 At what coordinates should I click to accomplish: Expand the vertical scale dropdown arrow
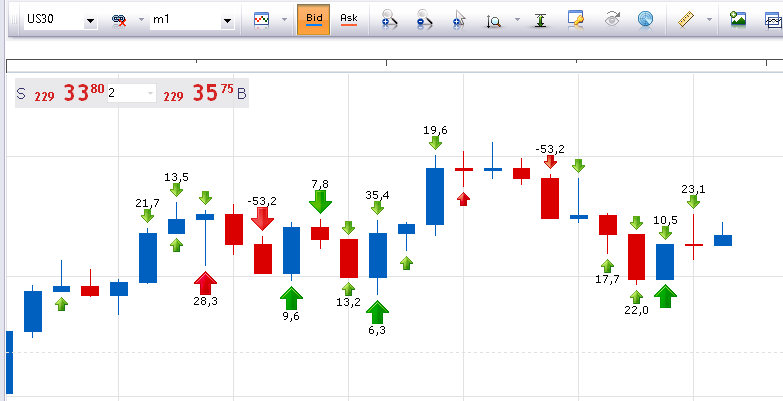(x=517, y=20)
